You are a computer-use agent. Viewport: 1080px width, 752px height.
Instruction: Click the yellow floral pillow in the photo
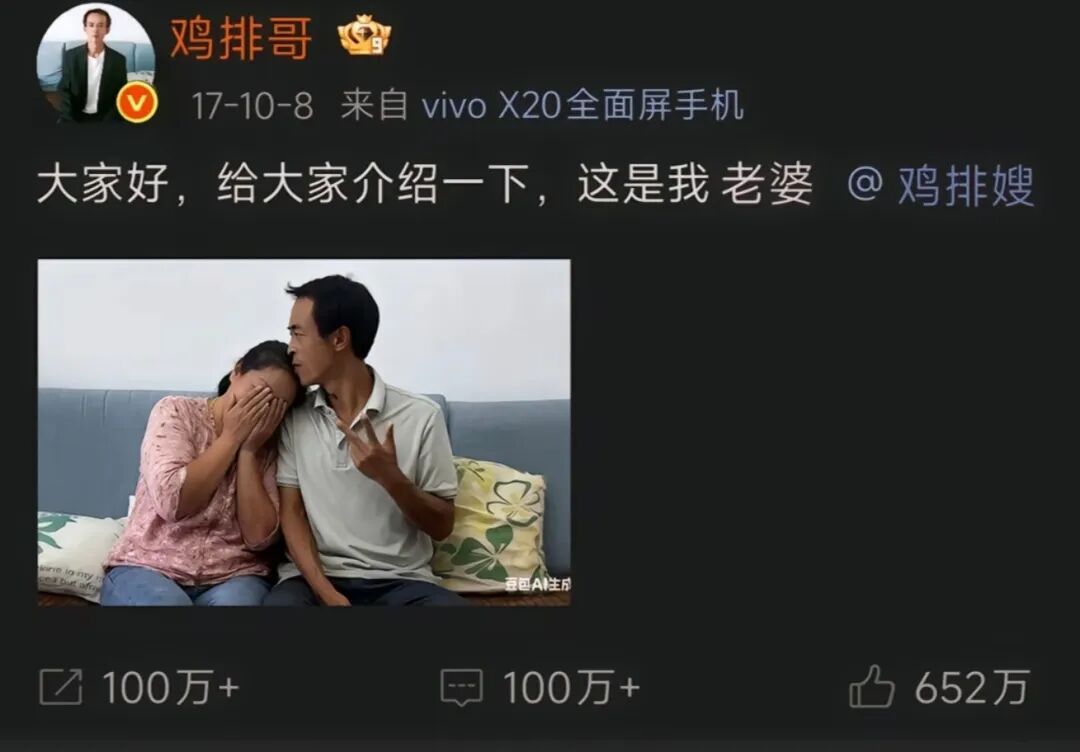pyautogui.click(x=492, y=527)
